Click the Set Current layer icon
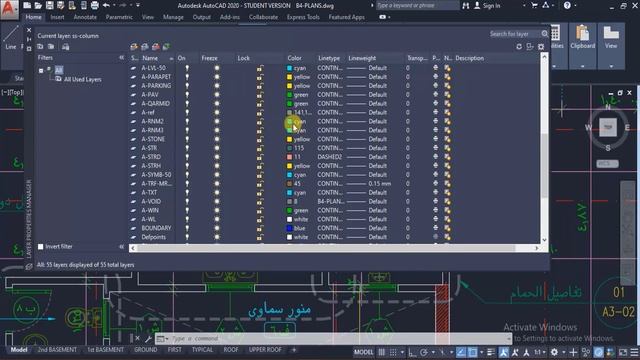This screenshot has height=360, width=640. 166,47
